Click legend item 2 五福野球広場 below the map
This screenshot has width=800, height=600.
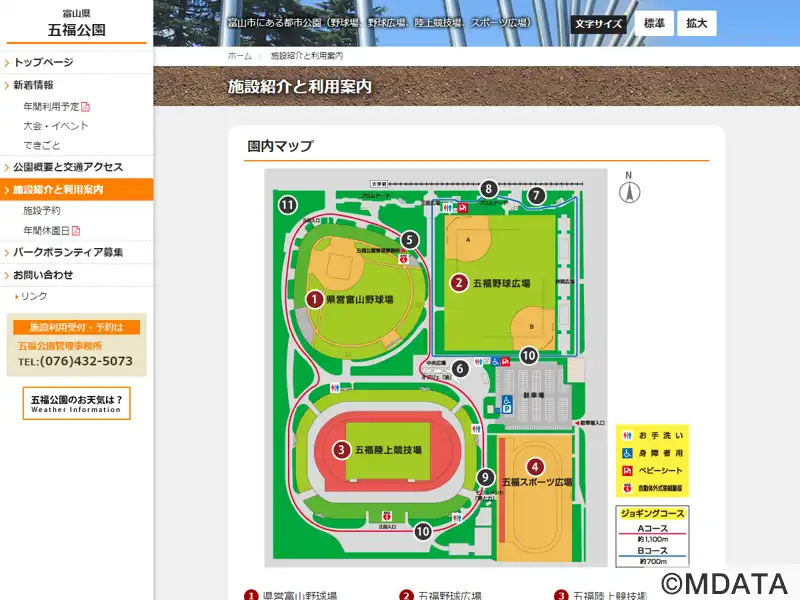pos(441,595)
